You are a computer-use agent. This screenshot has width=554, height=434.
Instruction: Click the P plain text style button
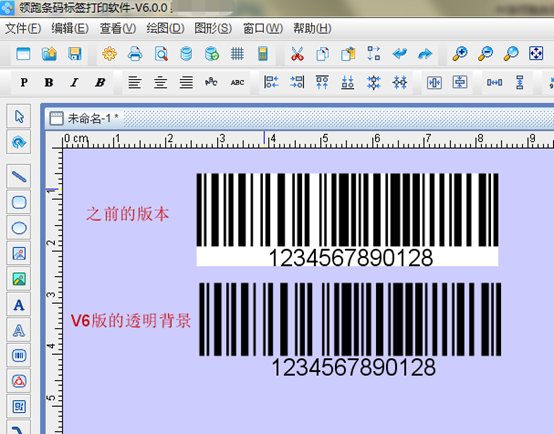tap(24, 82)
